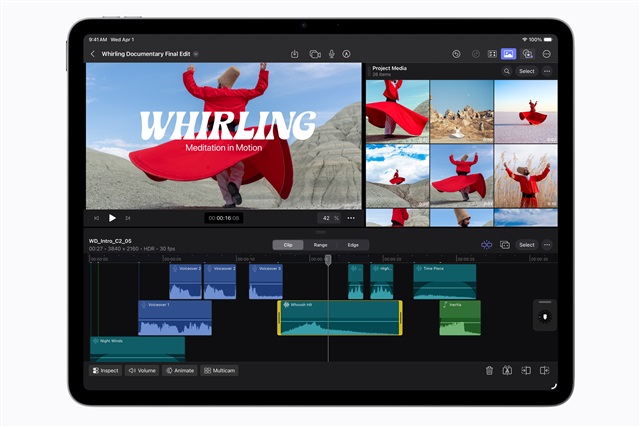Open the viewer zoom percentage dropdown
This screenshot has width=640, height=427.
coord(329,217)
